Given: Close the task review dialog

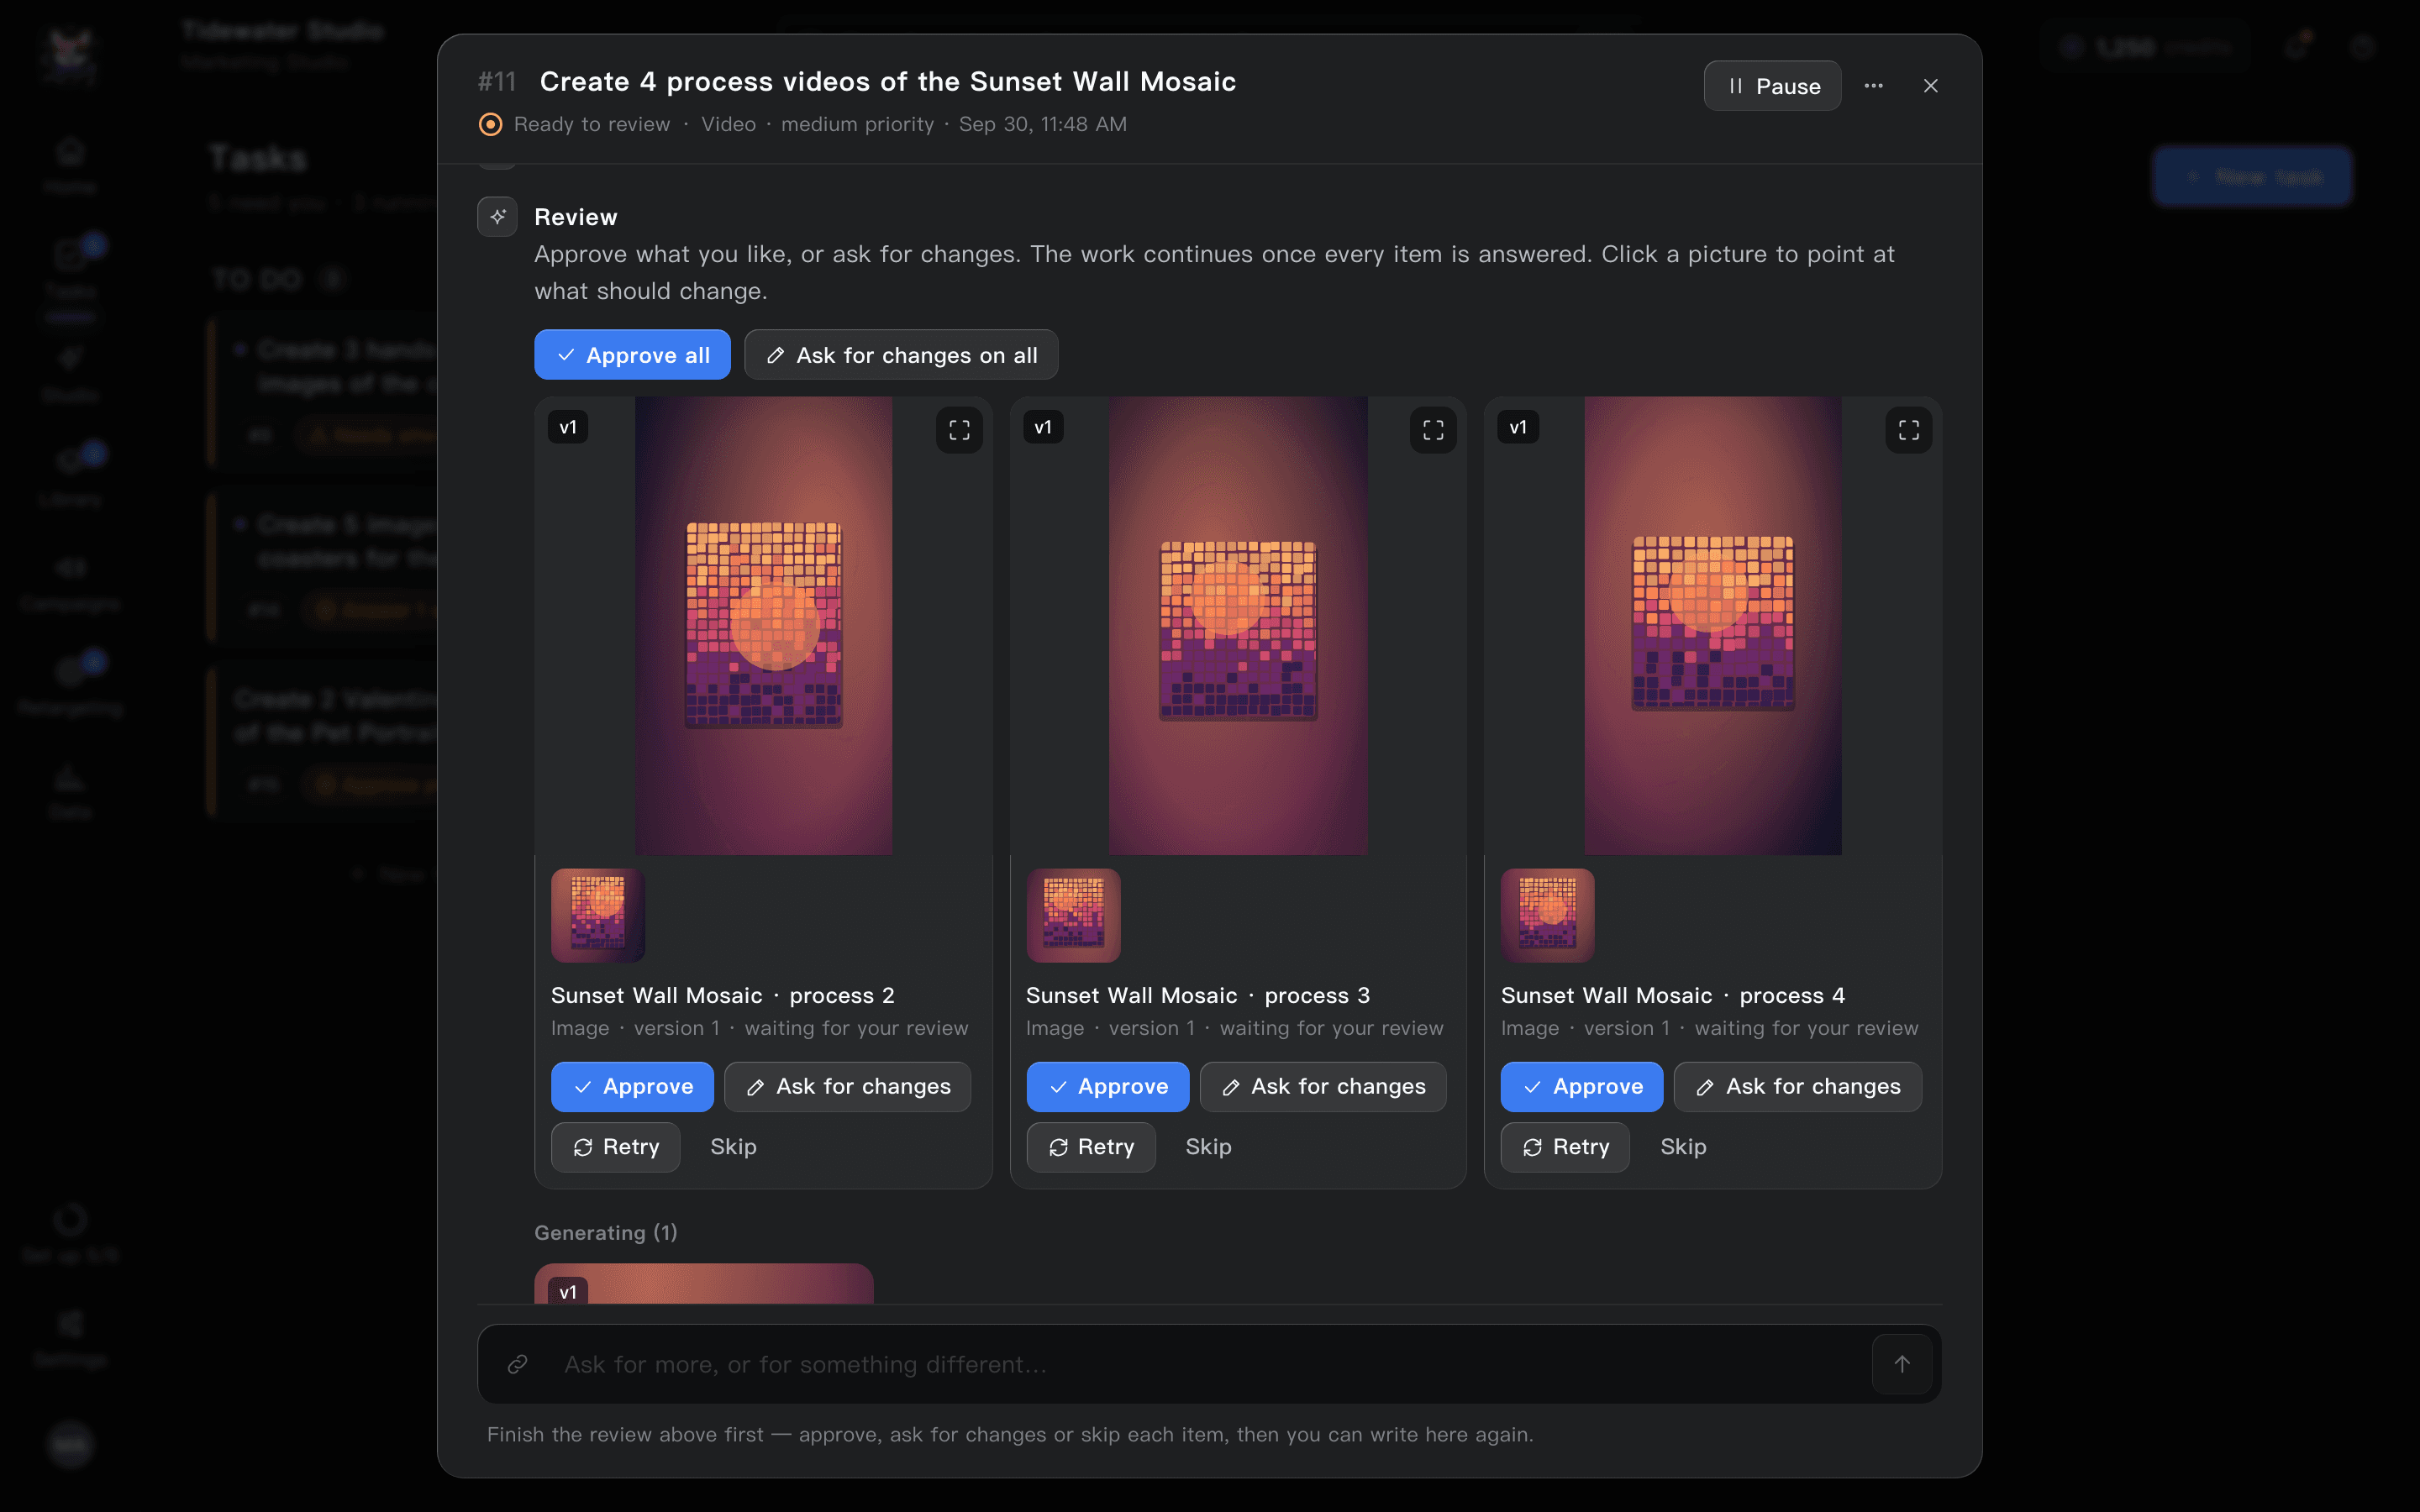Looking at the screenshot, I should [1931, 86].
